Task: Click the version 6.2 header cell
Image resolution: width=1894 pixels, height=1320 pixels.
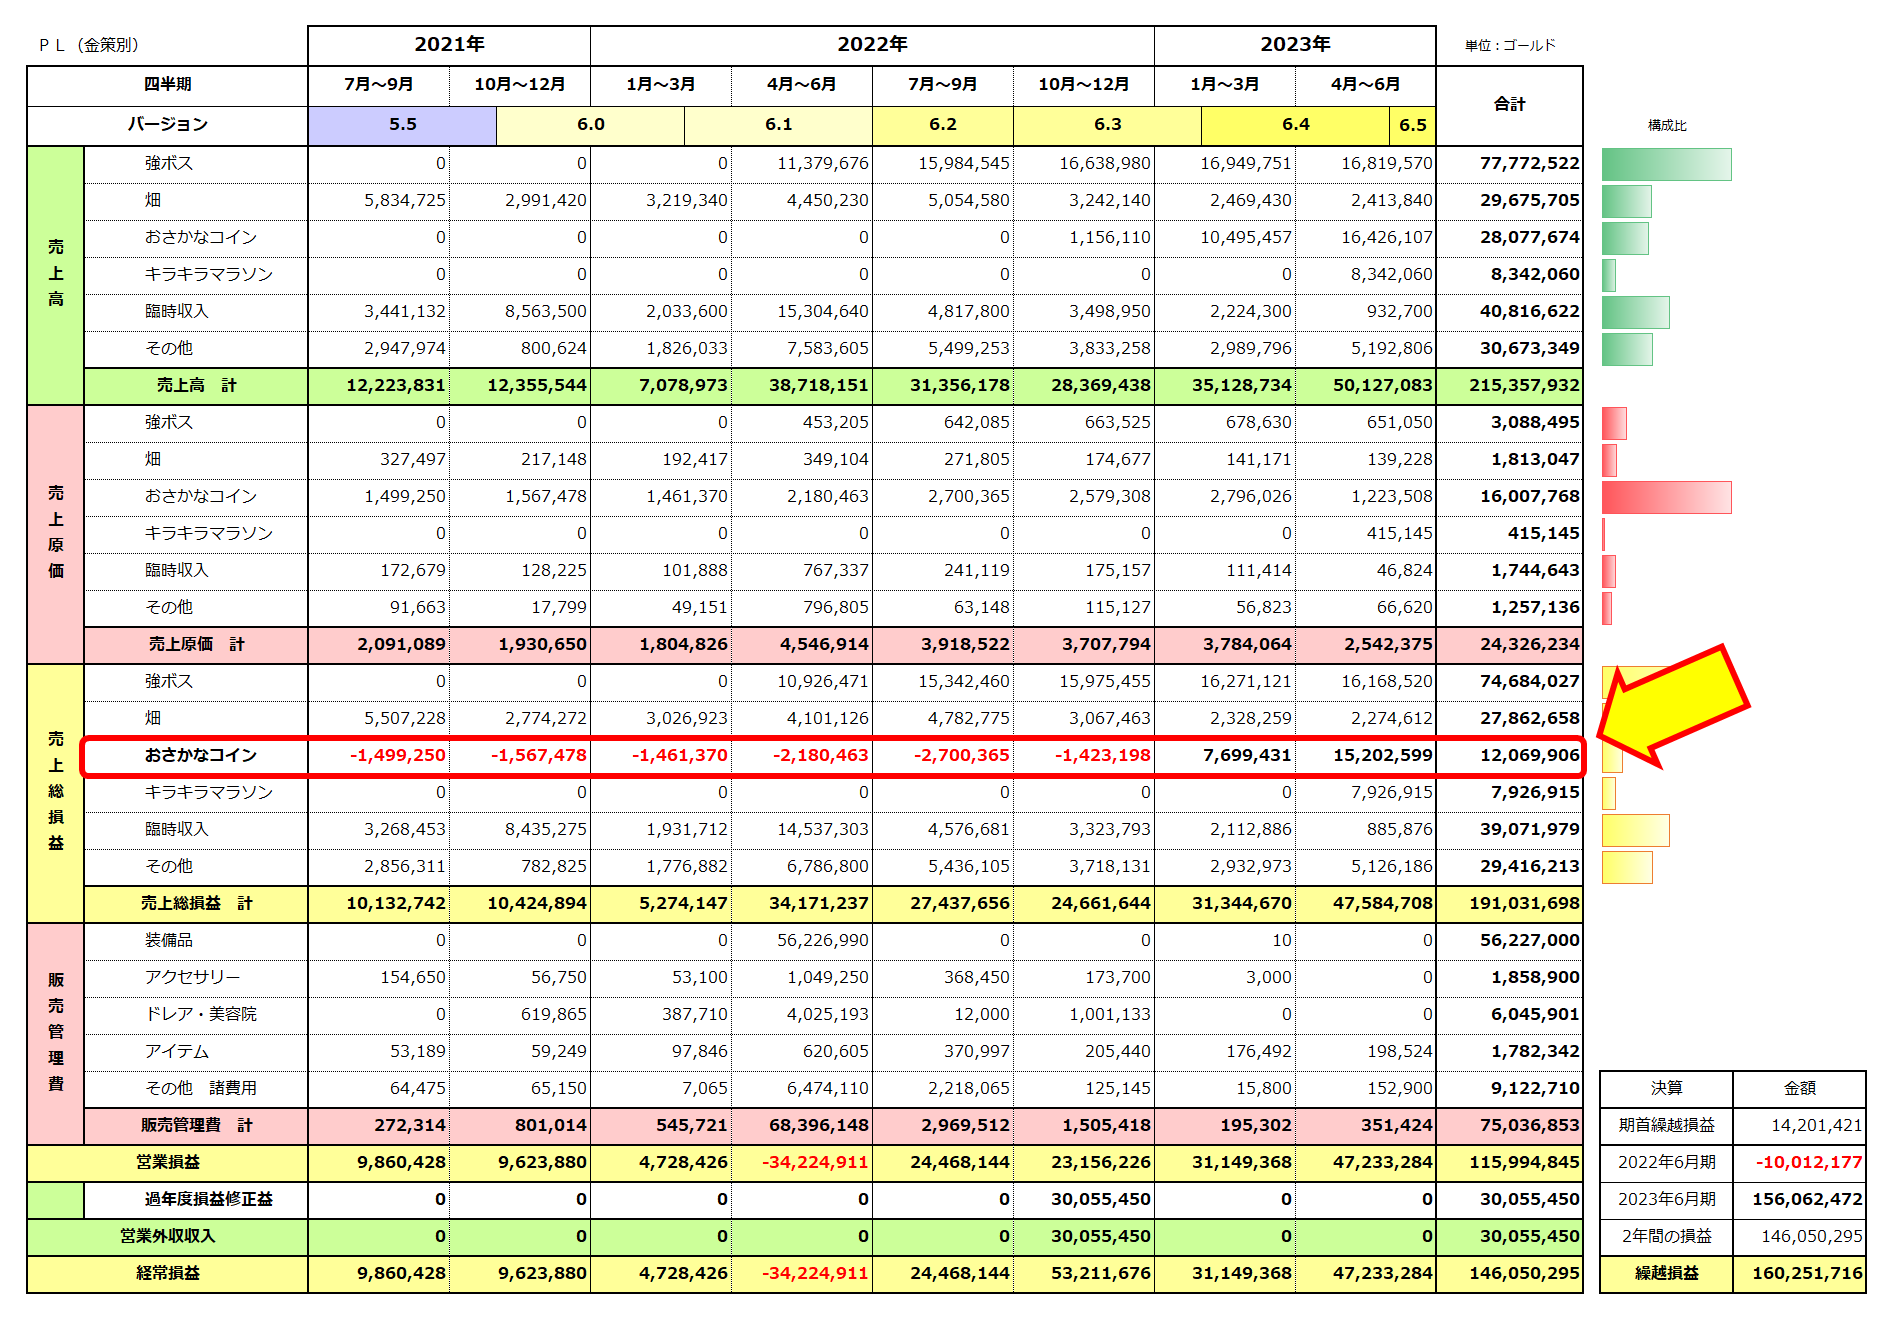Action: pos(942,125)
